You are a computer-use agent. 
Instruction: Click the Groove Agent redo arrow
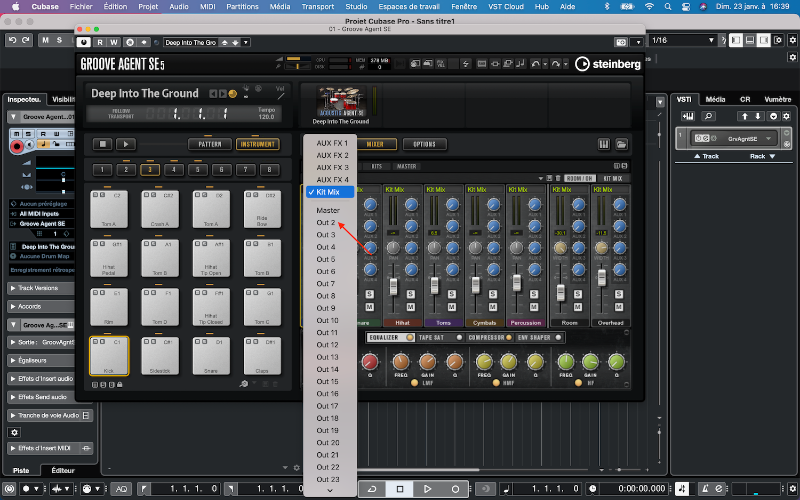pyautogui.click(x=555, y=64)
